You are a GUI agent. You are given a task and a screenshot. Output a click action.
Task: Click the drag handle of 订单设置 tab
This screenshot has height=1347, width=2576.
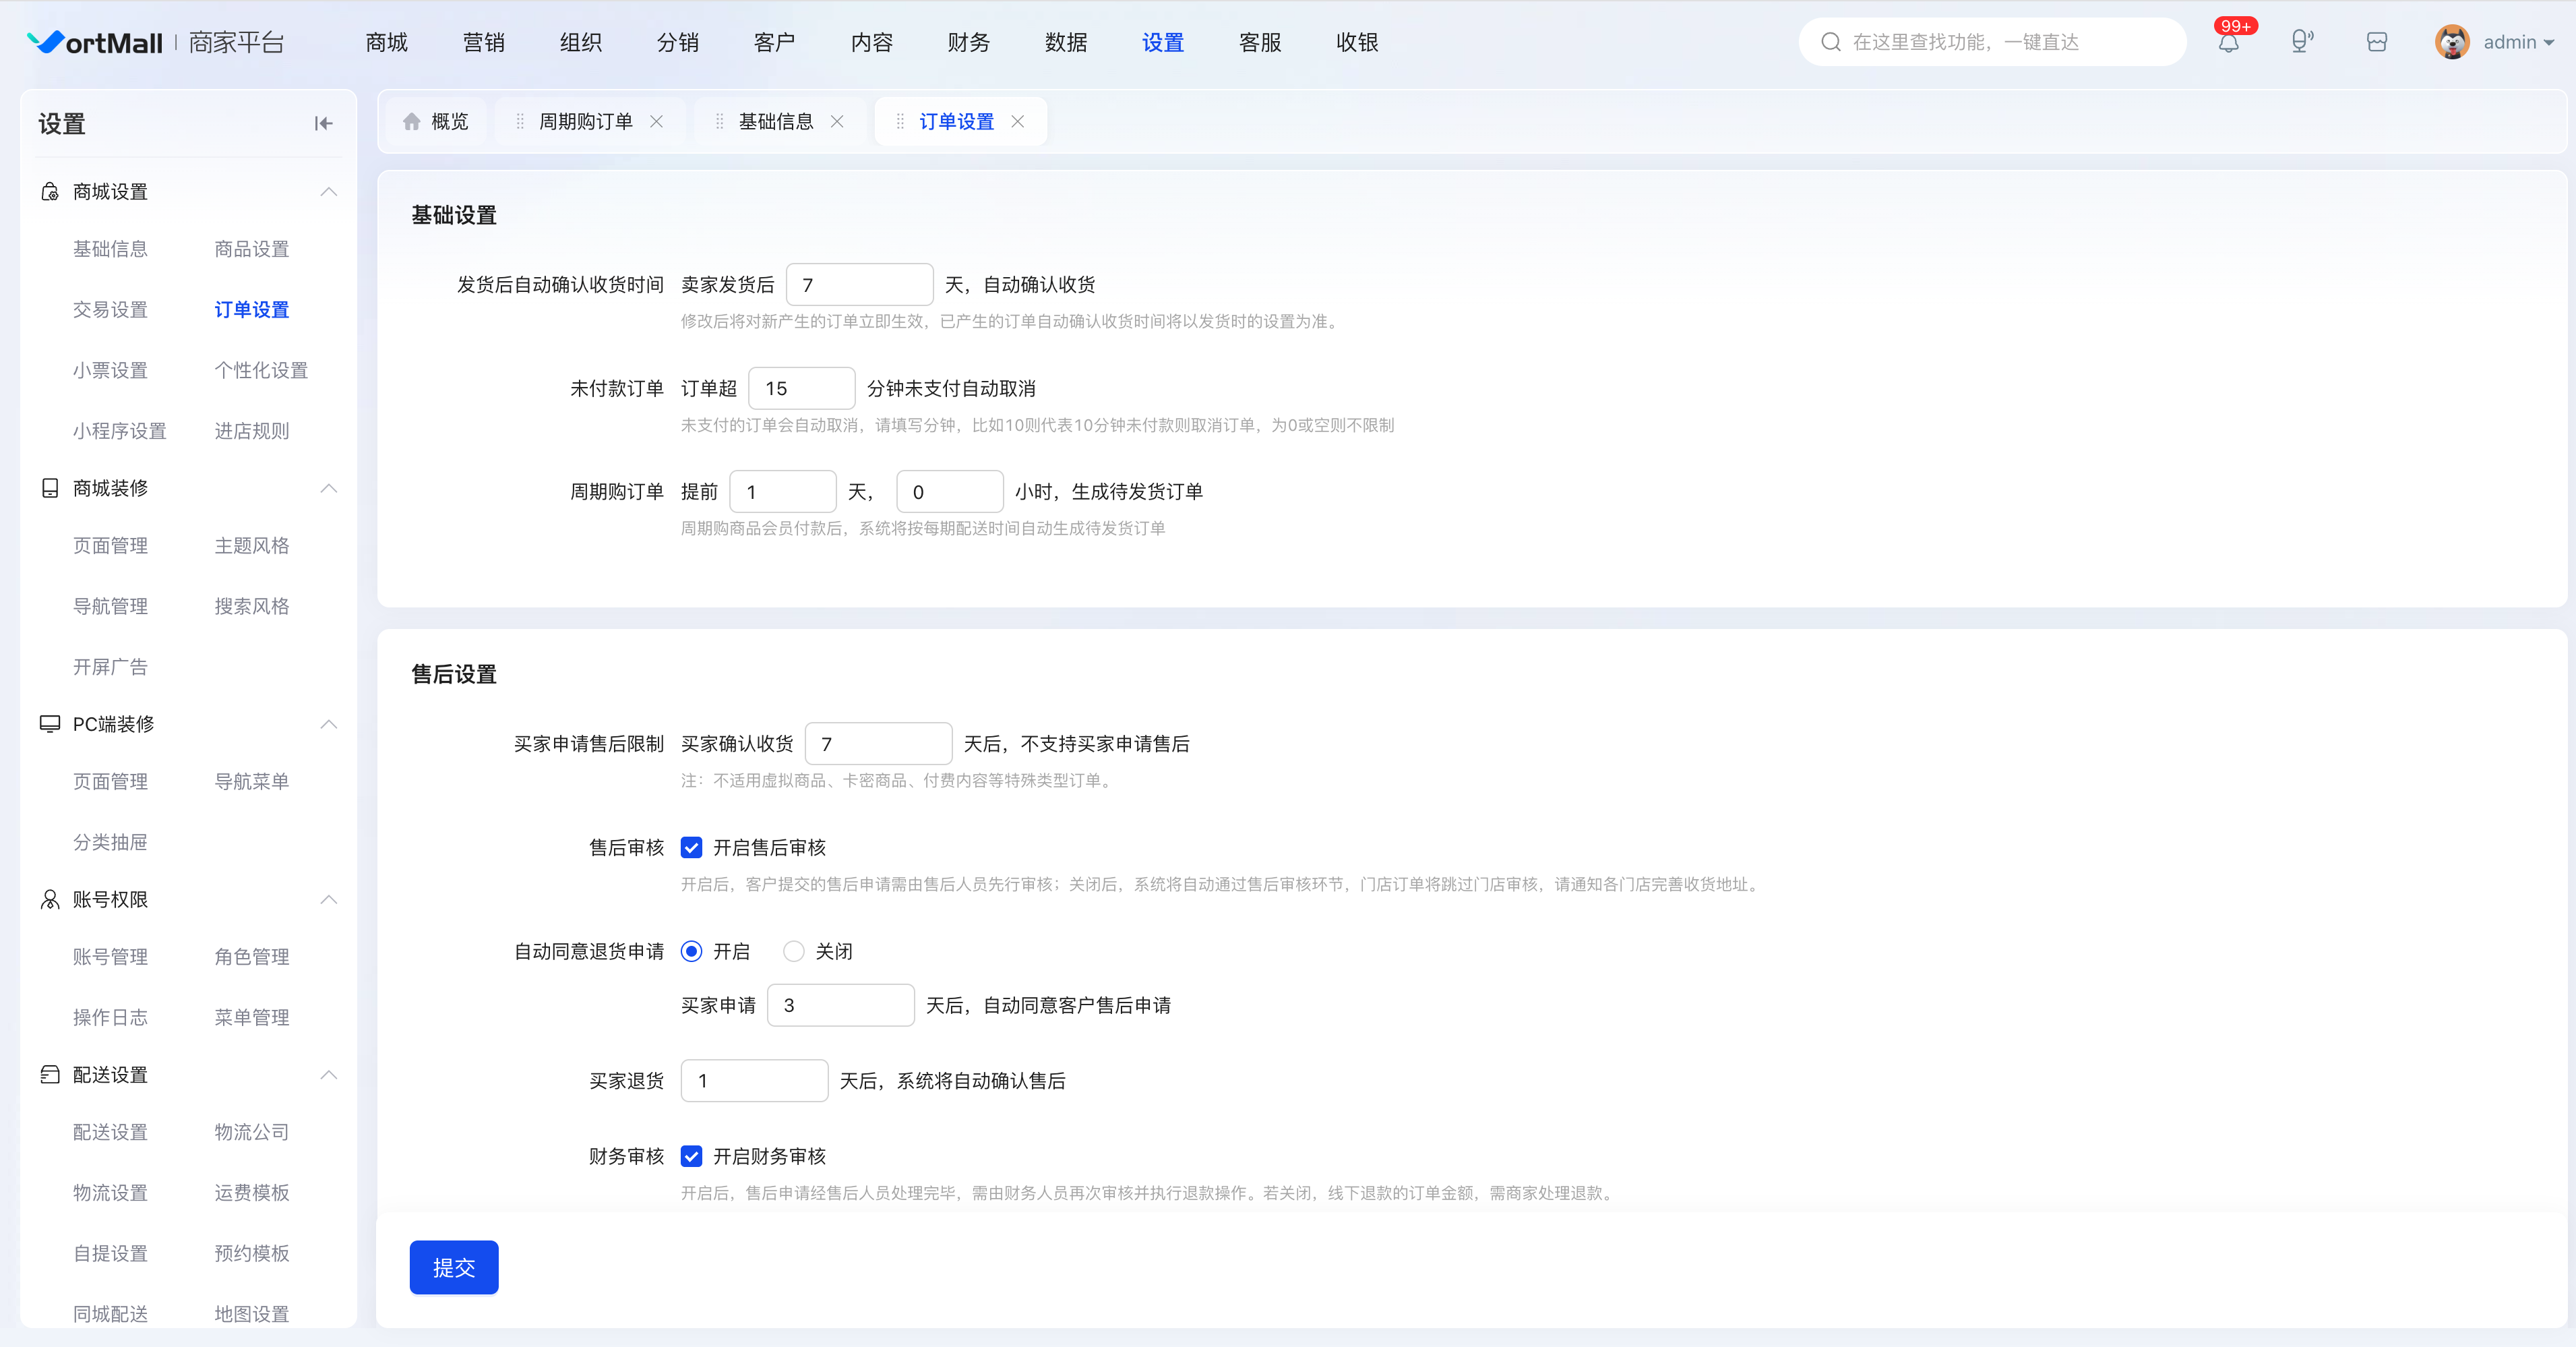[x=900, y=121]
